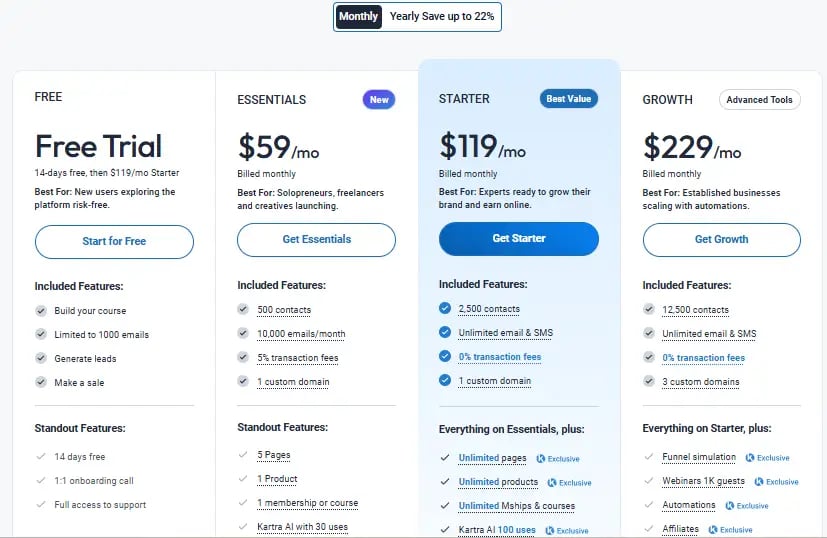Click the Unlimited products link
Screen dimensions: 827x538
coord(498,482)
